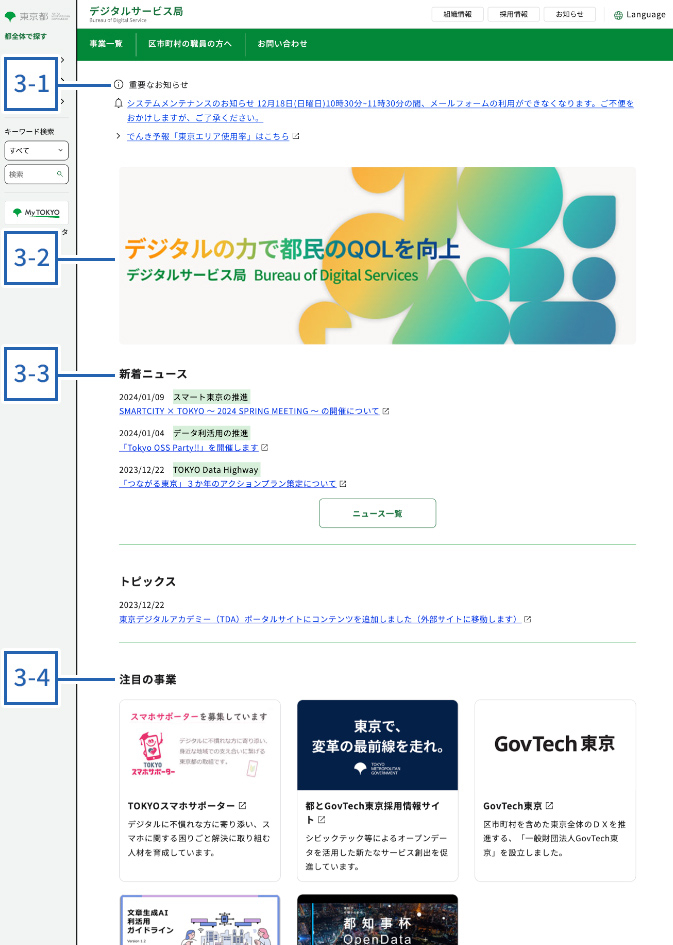Click the chevron before でんき予報 link

[x=119, y=136]
